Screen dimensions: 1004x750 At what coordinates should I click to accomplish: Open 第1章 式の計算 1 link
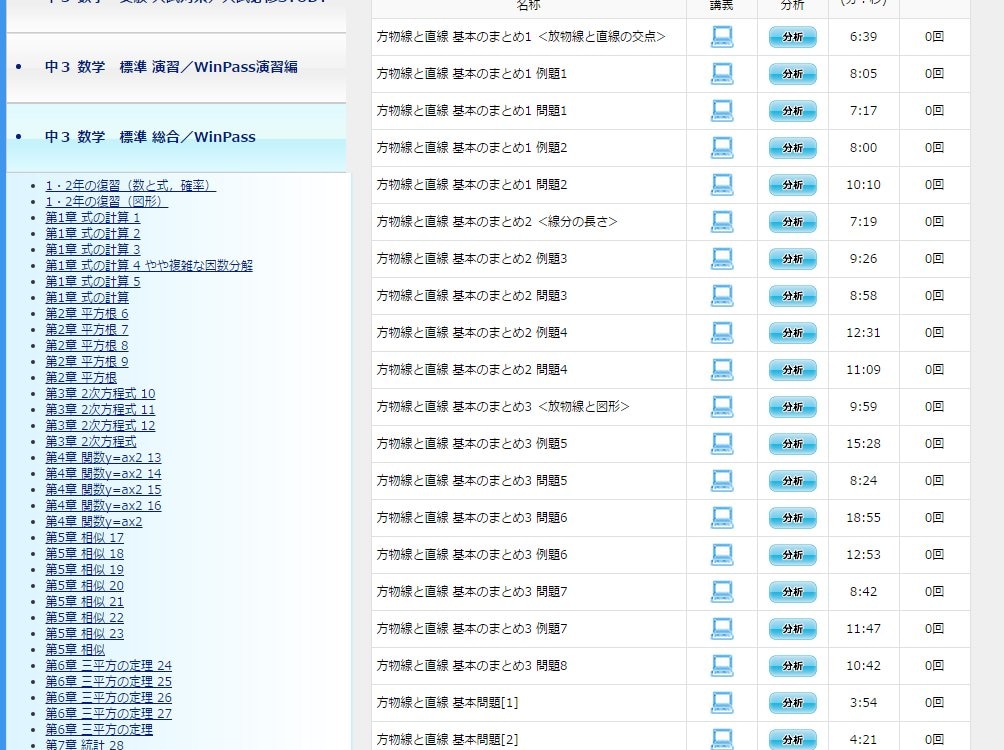click(92, 218)
